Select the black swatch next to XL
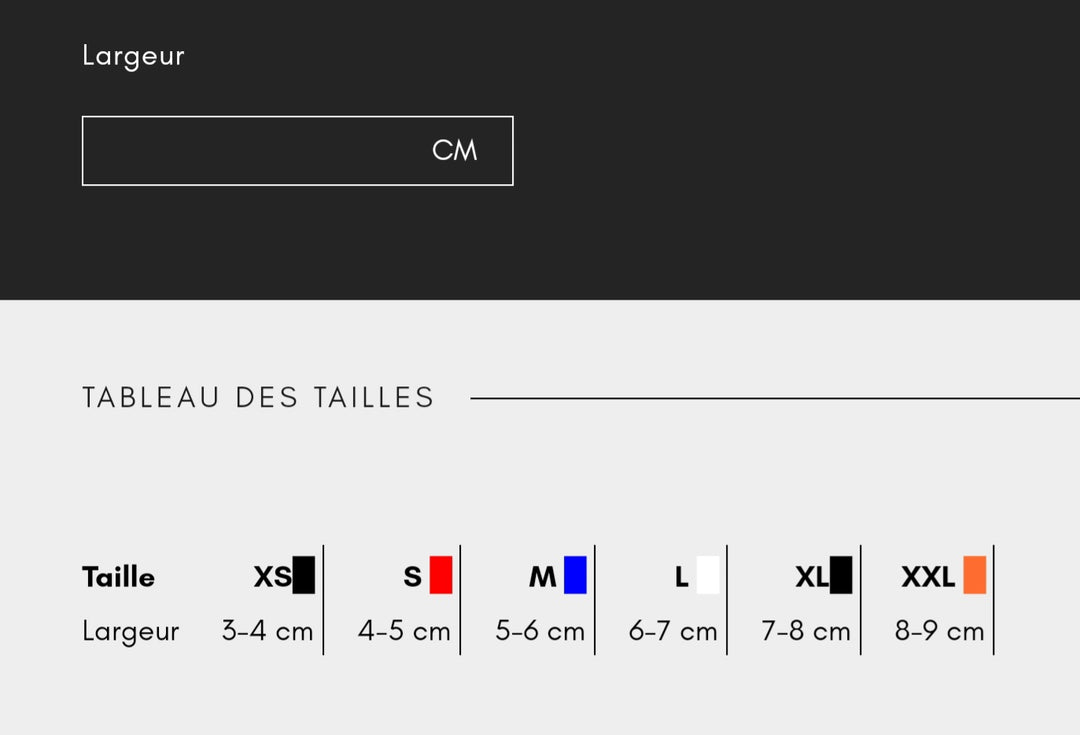 [841, 575]
